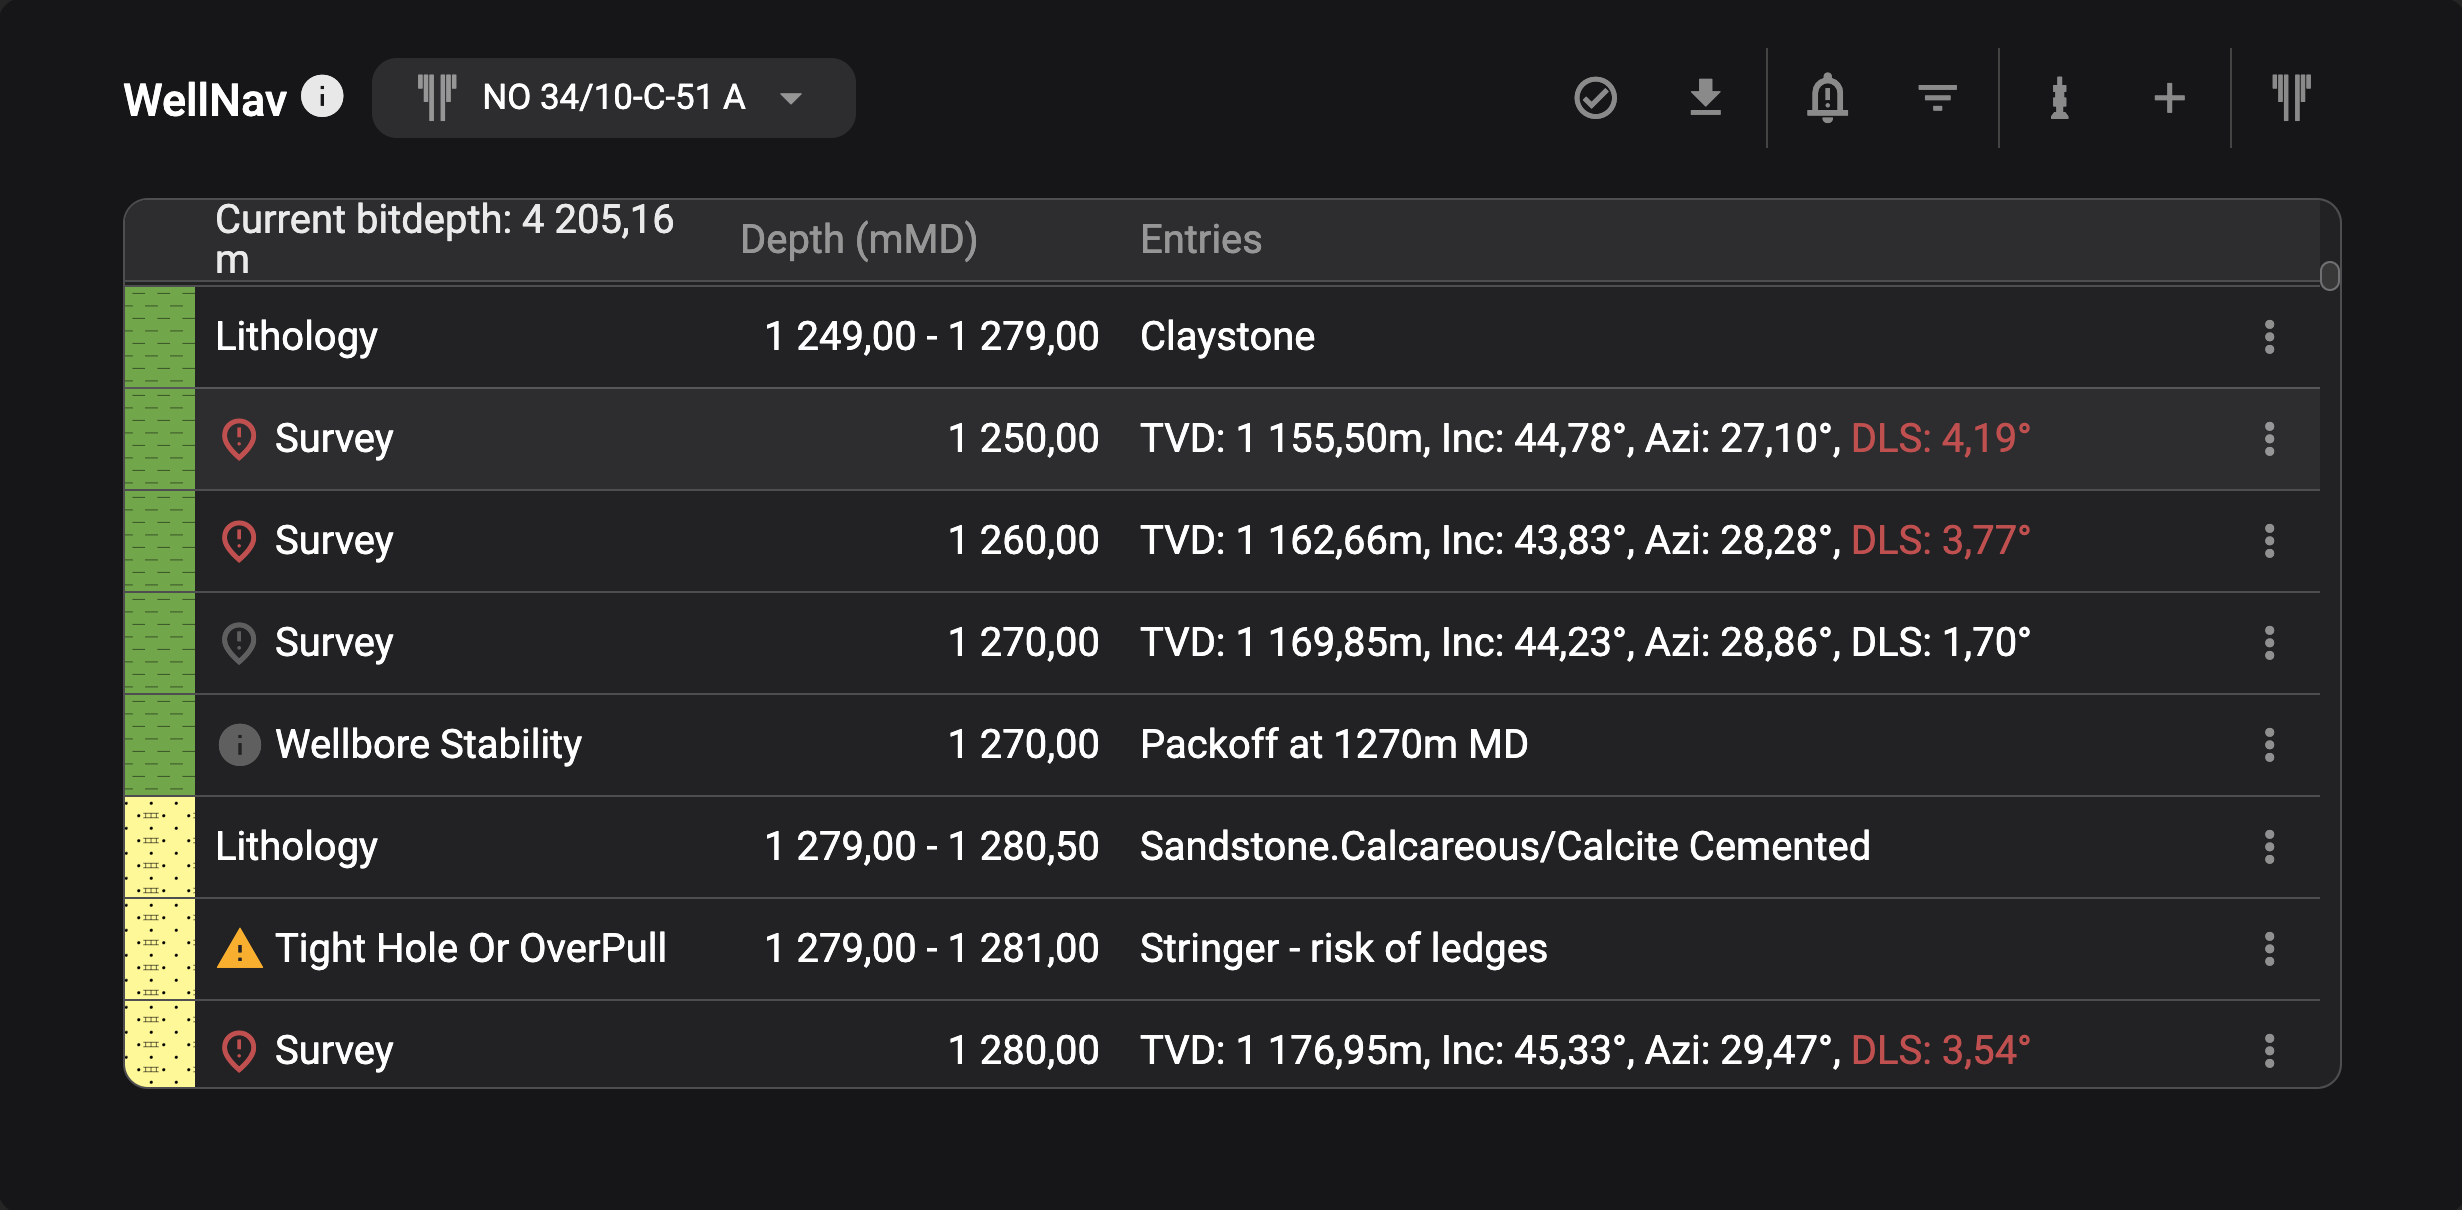Click the wellbore icon at toolbar far right
Viewport: 2462px width, 1210px height.
tap(2291, 98)
